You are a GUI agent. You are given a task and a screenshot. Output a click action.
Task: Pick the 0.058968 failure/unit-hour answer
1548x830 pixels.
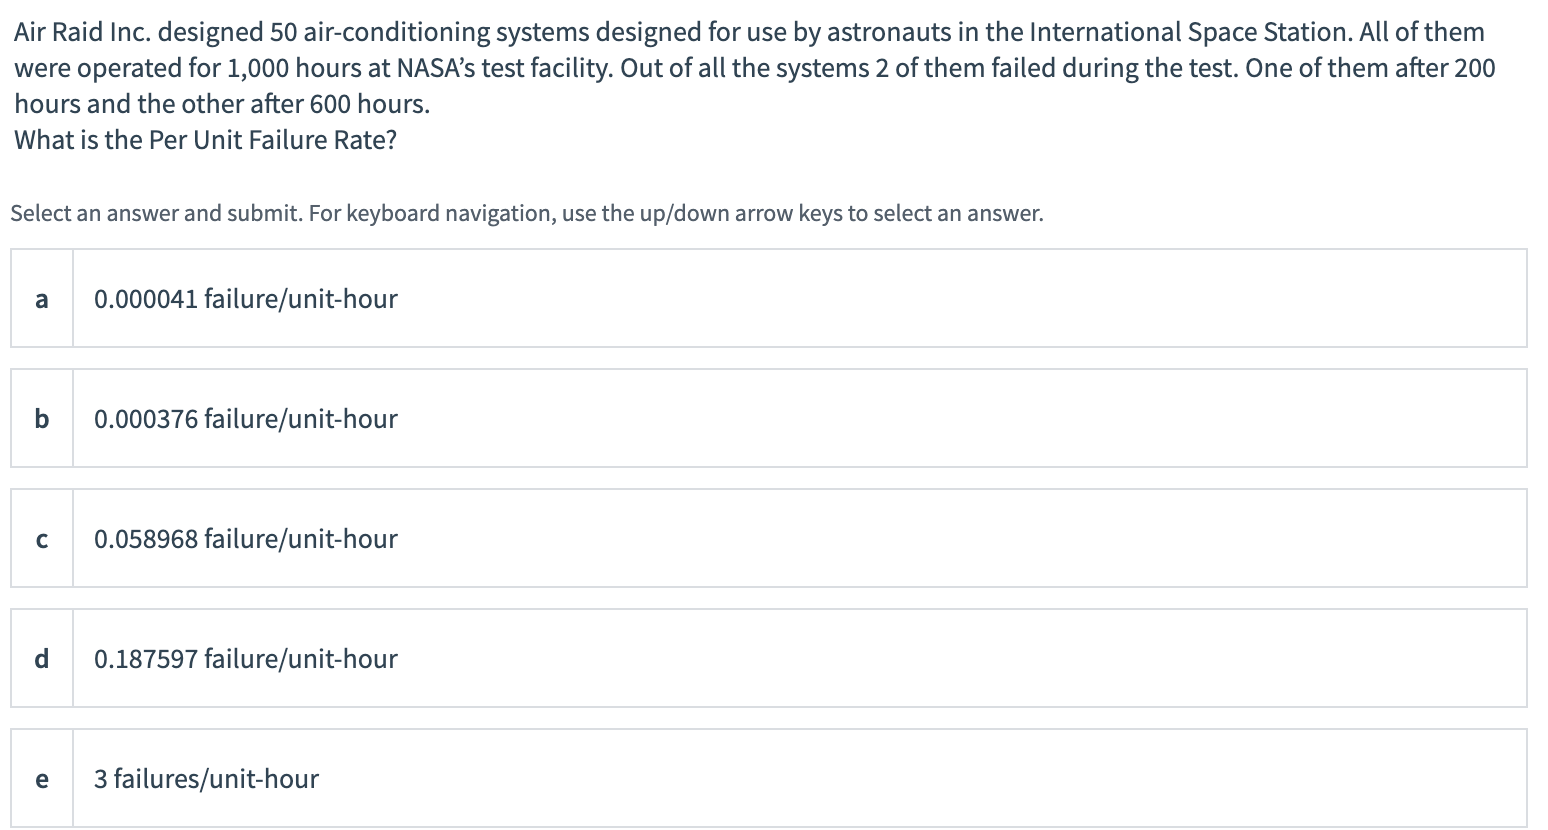pyautogui.click(x=245, y=539)
